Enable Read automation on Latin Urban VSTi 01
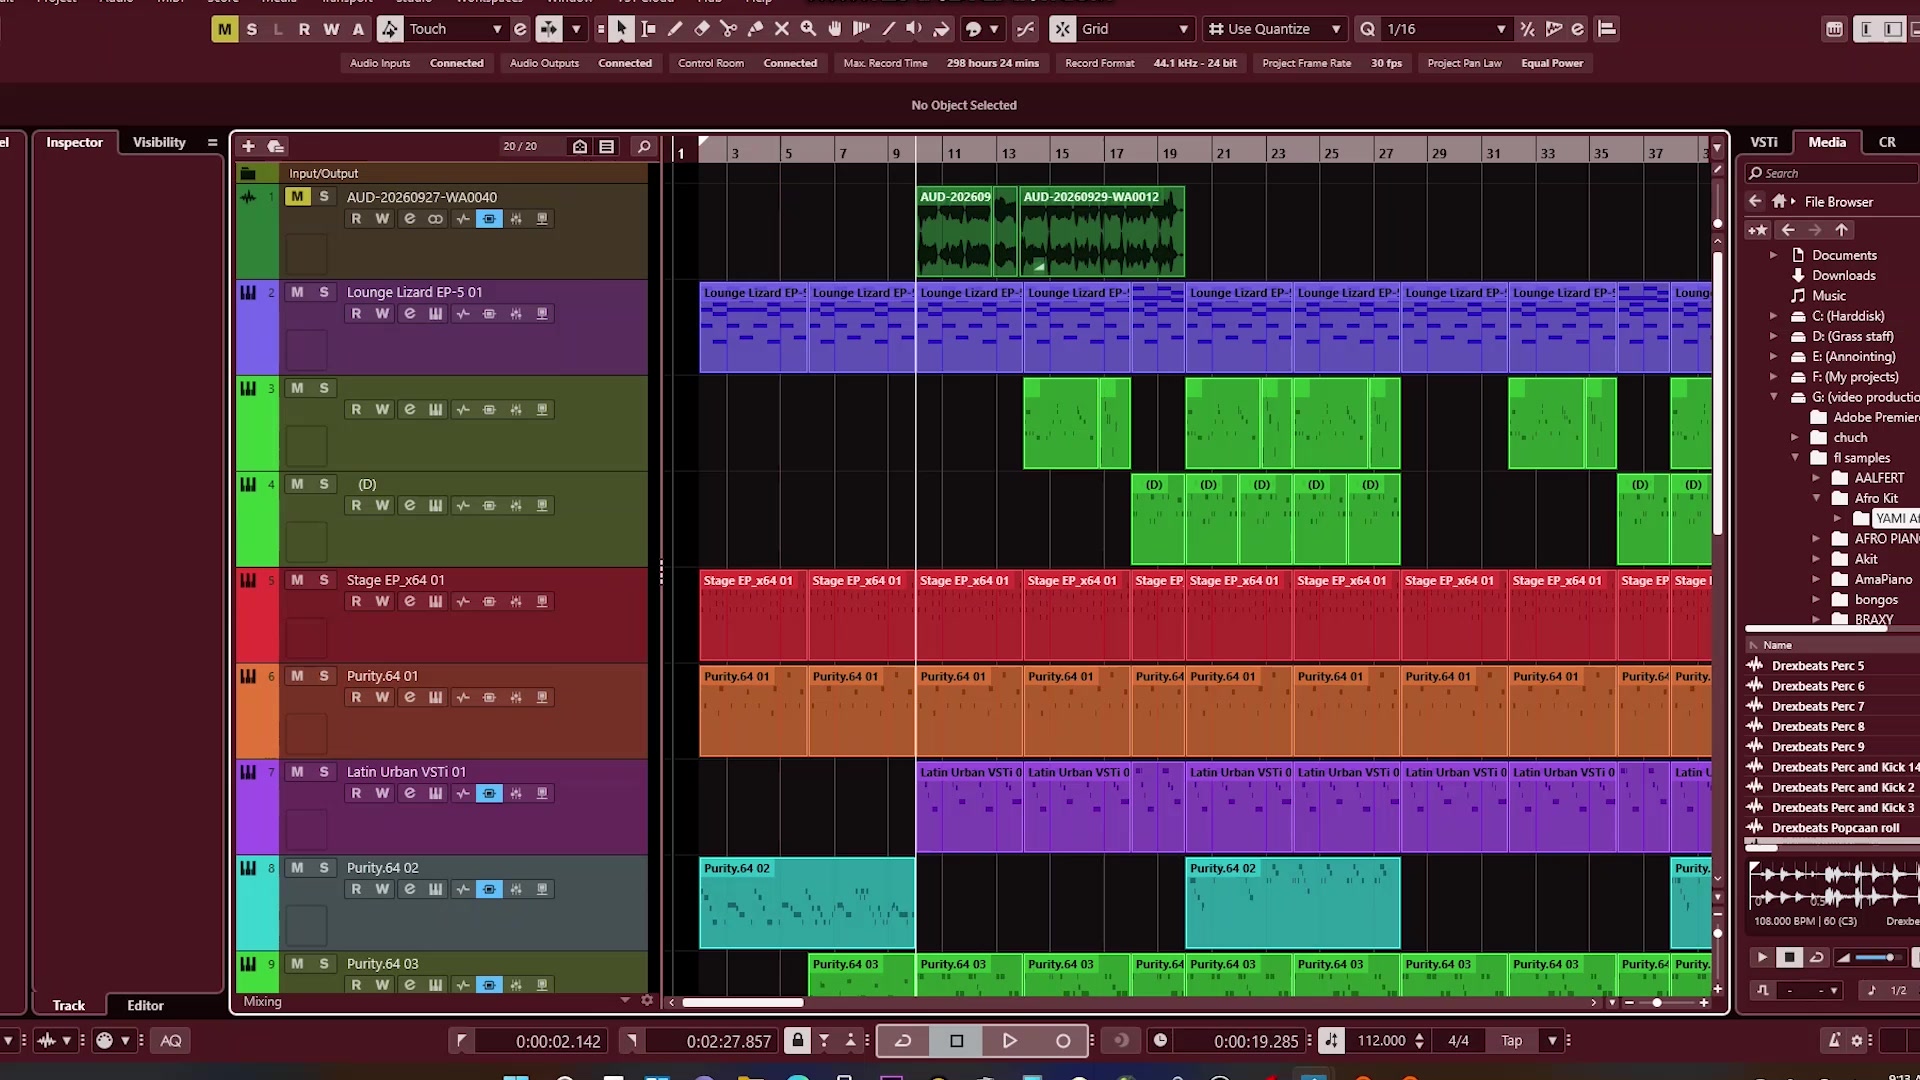1920x1080 pixels. click(356, 793)
